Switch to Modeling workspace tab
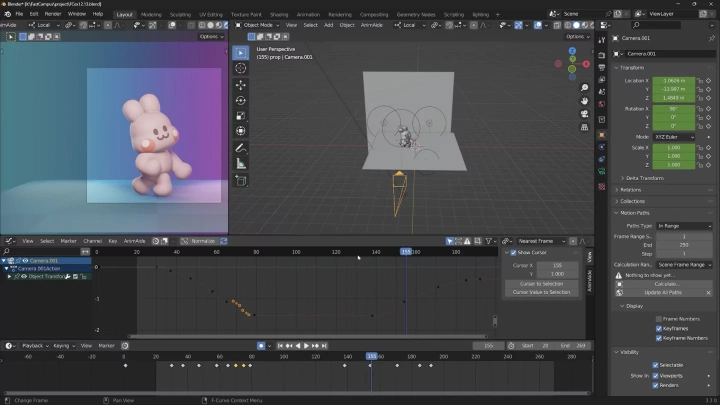The height and width of the screenshot is (405, 720). (x=151, y=15)
